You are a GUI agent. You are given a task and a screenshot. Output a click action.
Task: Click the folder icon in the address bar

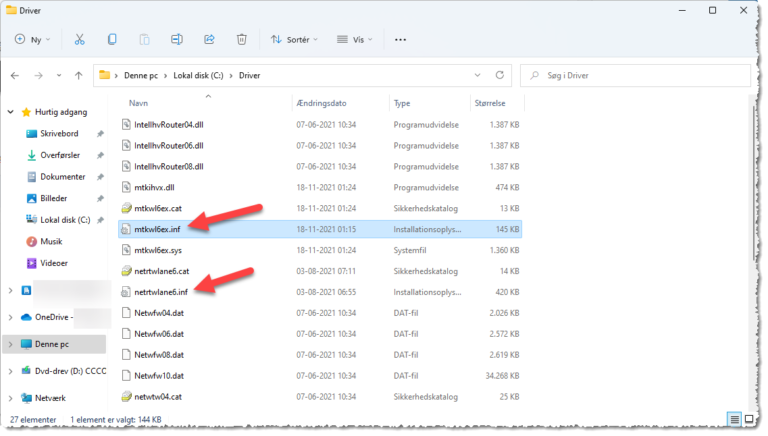click(x=104, y=75)
